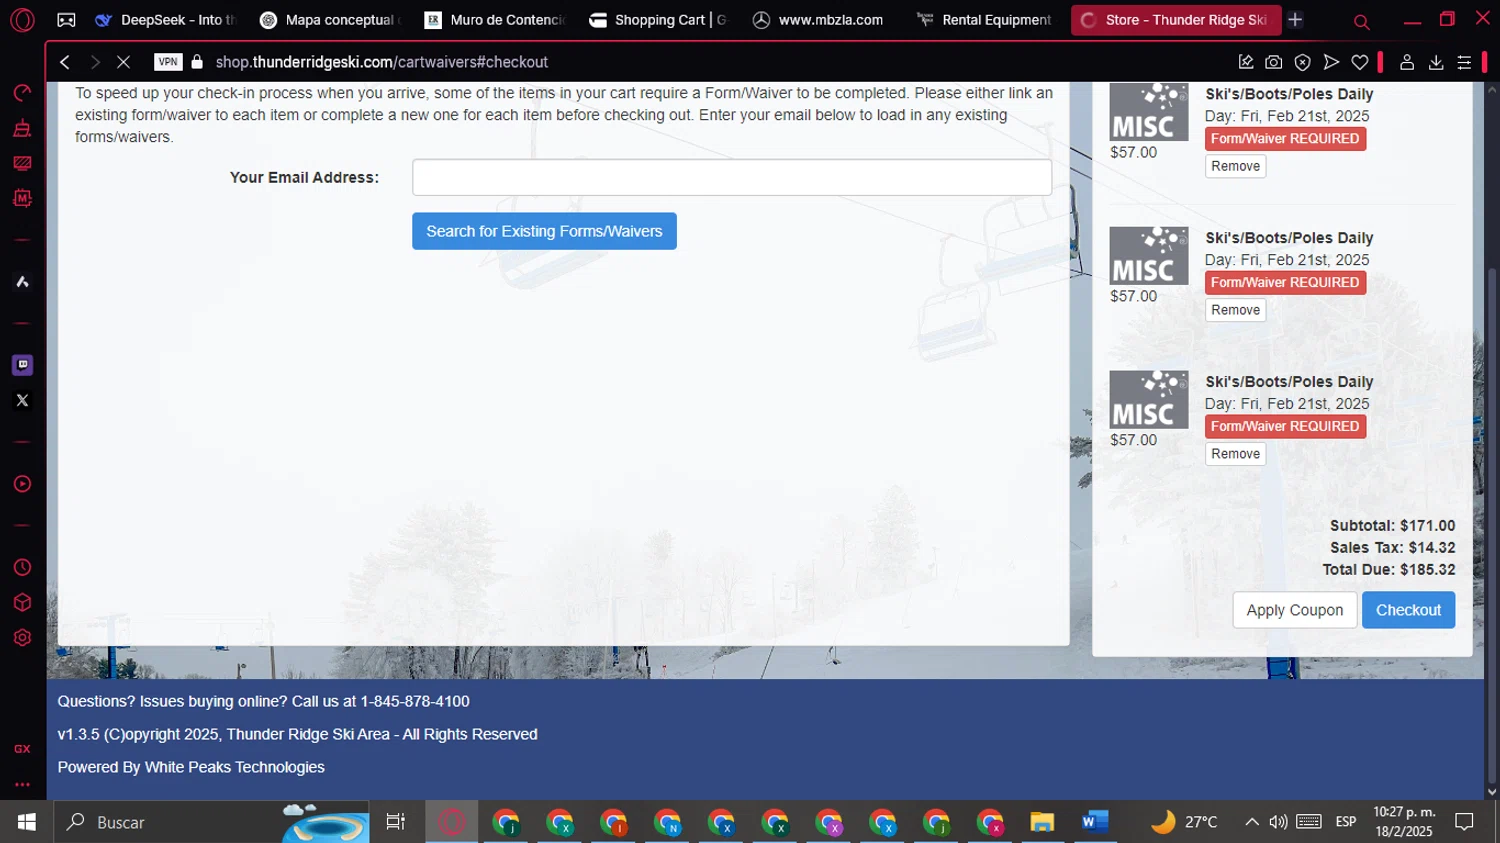Open Easy Setup sliders icon
Image resolution: width=1500 pixels, height=843 pixels.
(x=1464, y=62)
